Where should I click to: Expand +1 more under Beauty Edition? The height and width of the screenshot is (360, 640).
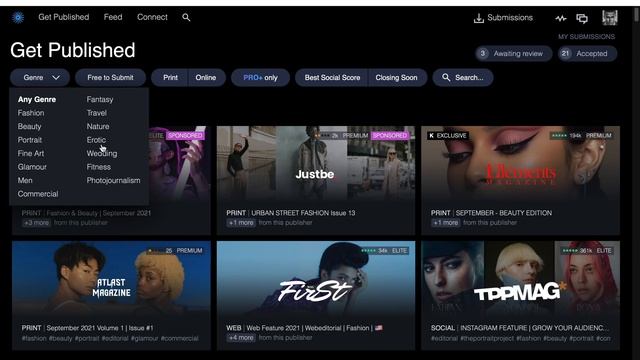446,222
